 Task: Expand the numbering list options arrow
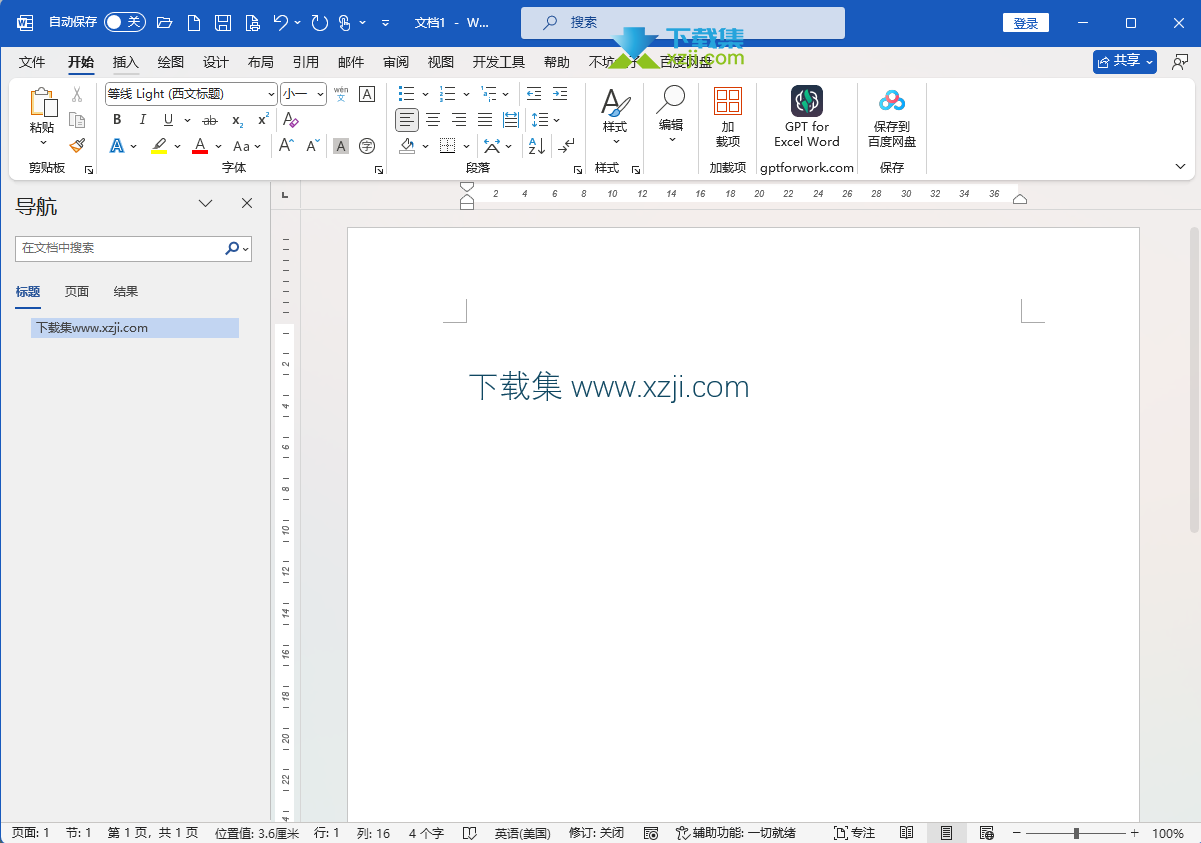pyautogui.click(x=467, y=94)
